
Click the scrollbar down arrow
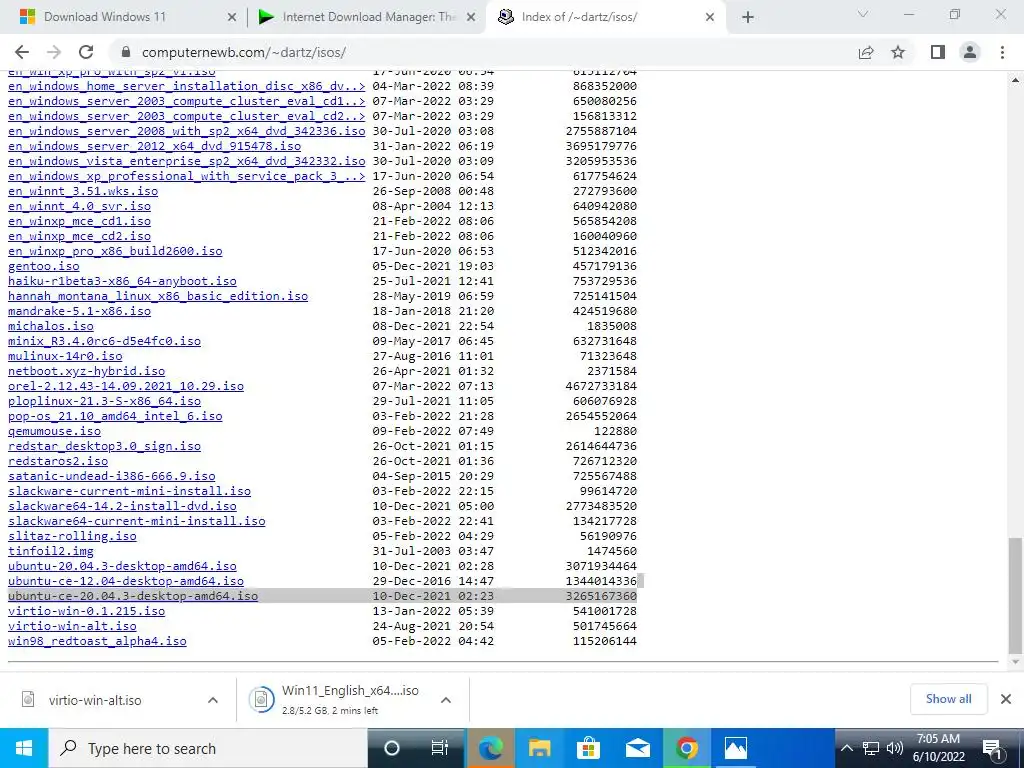click(x=1015, y=662)
